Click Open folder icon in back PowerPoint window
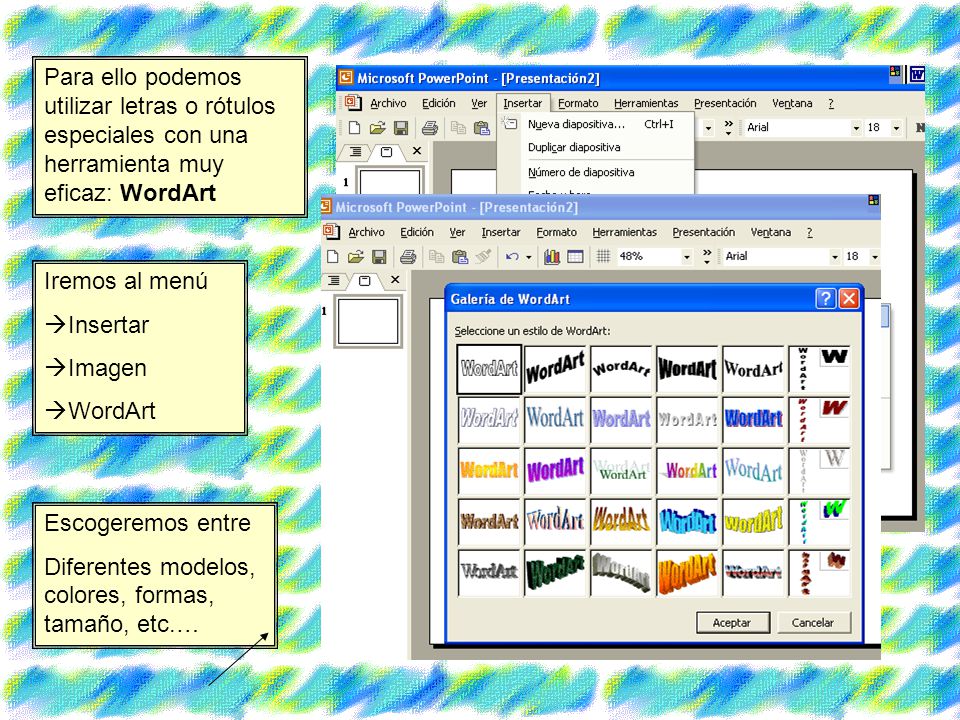The width and height of the screenshot is (960, 720). 377,127
